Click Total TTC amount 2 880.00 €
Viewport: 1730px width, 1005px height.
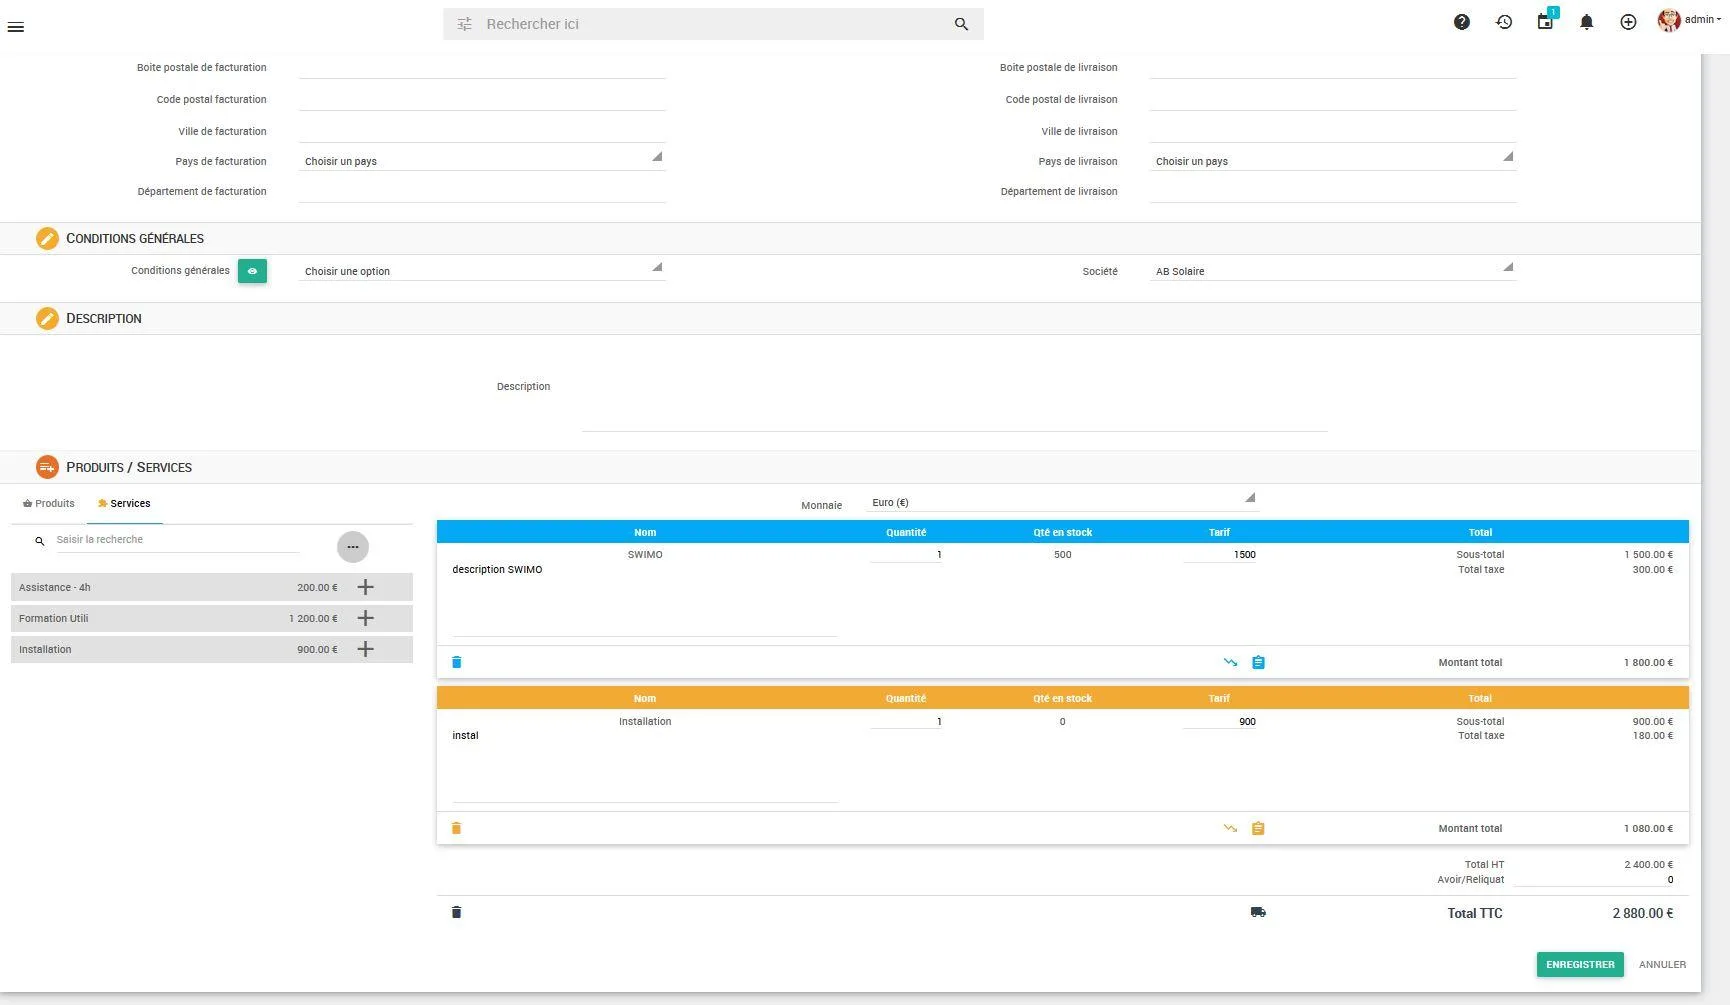(x=1643, y=913)
